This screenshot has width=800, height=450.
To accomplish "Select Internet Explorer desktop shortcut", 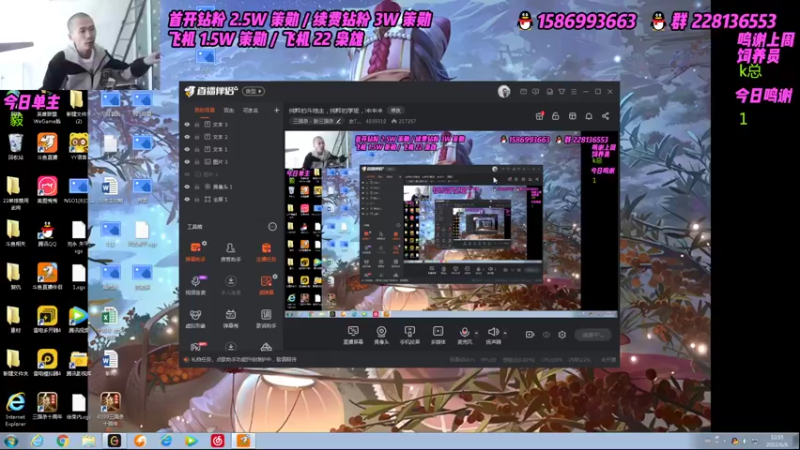I will pyautogui.click(x=15, y=409).
